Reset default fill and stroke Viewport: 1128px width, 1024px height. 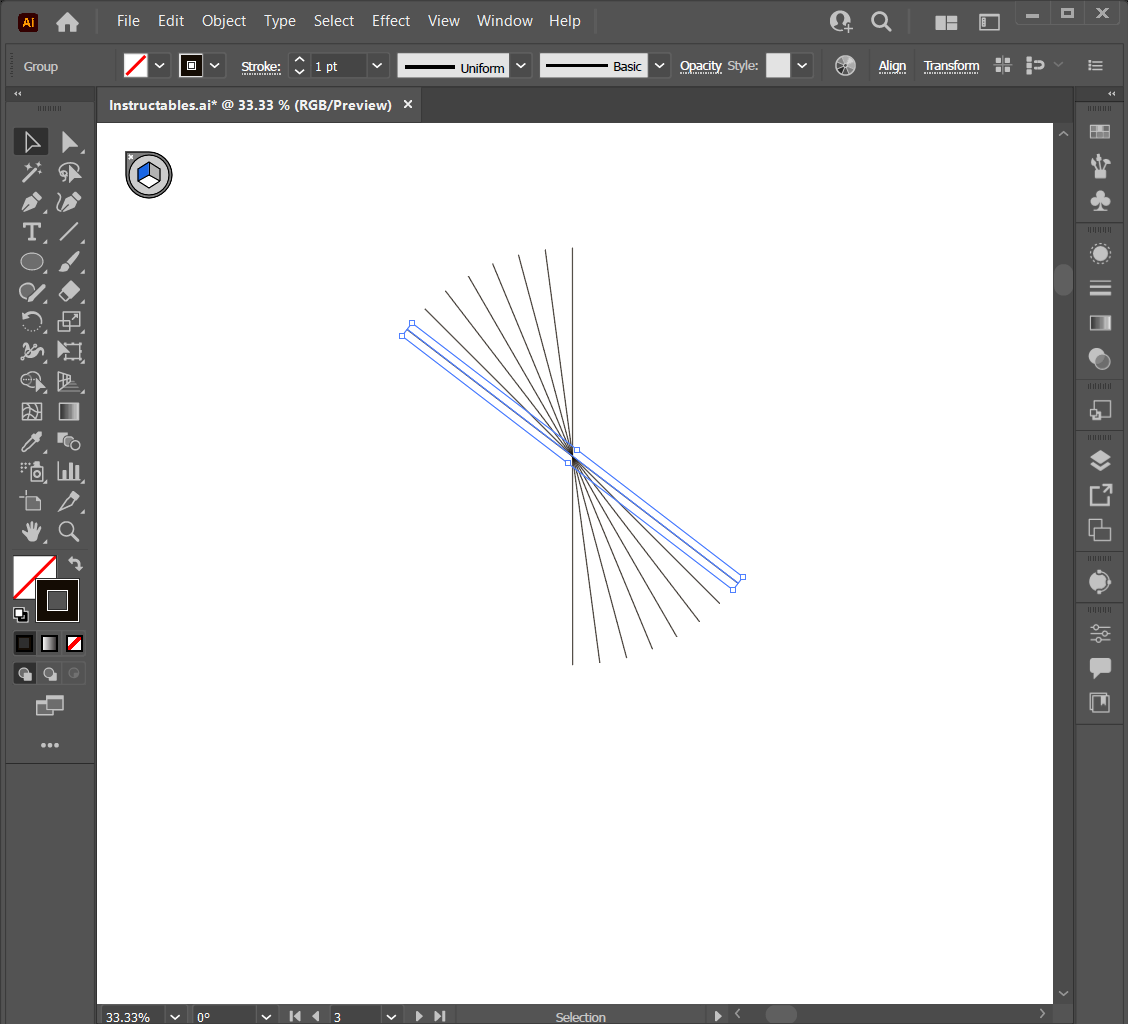pyautogui.click(x=20, y=615)
